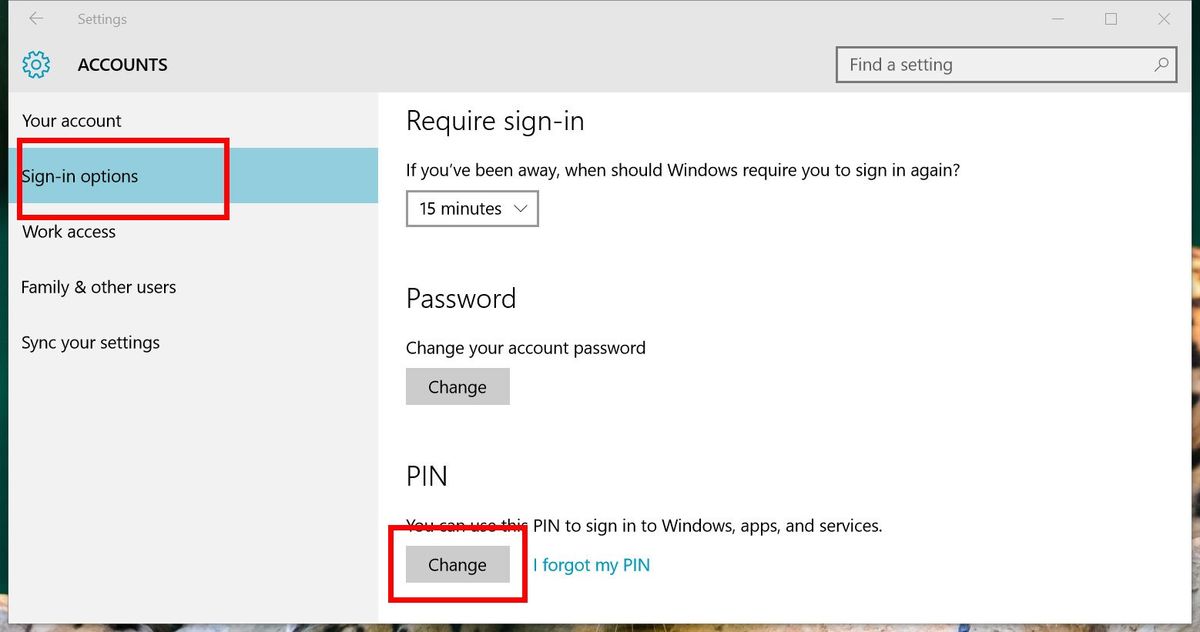This screenshot has width=1200, height=632.
Task: Click Change under PIN
Action: pyautogui.click(x=457, y=564)
